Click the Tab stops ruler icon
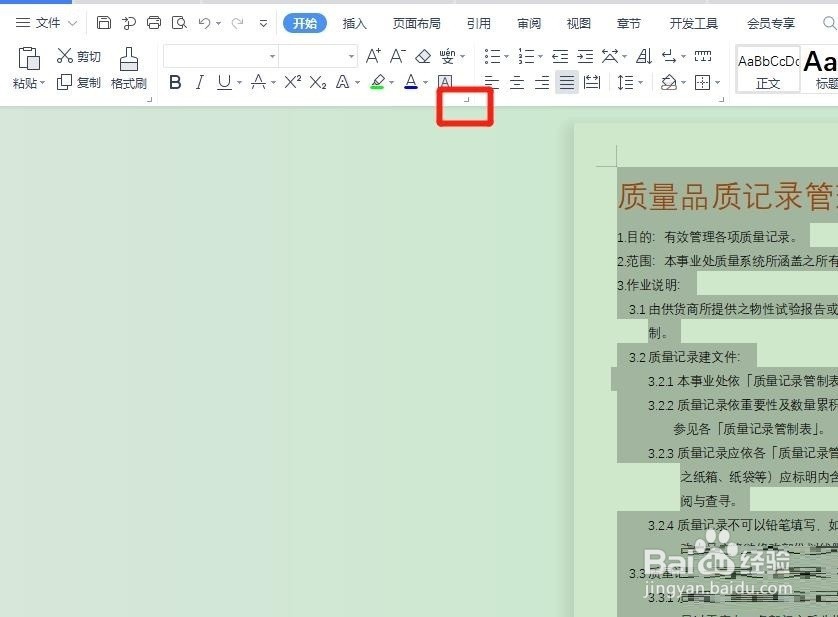This screenshot has width=838, height=617. point(703,56)
